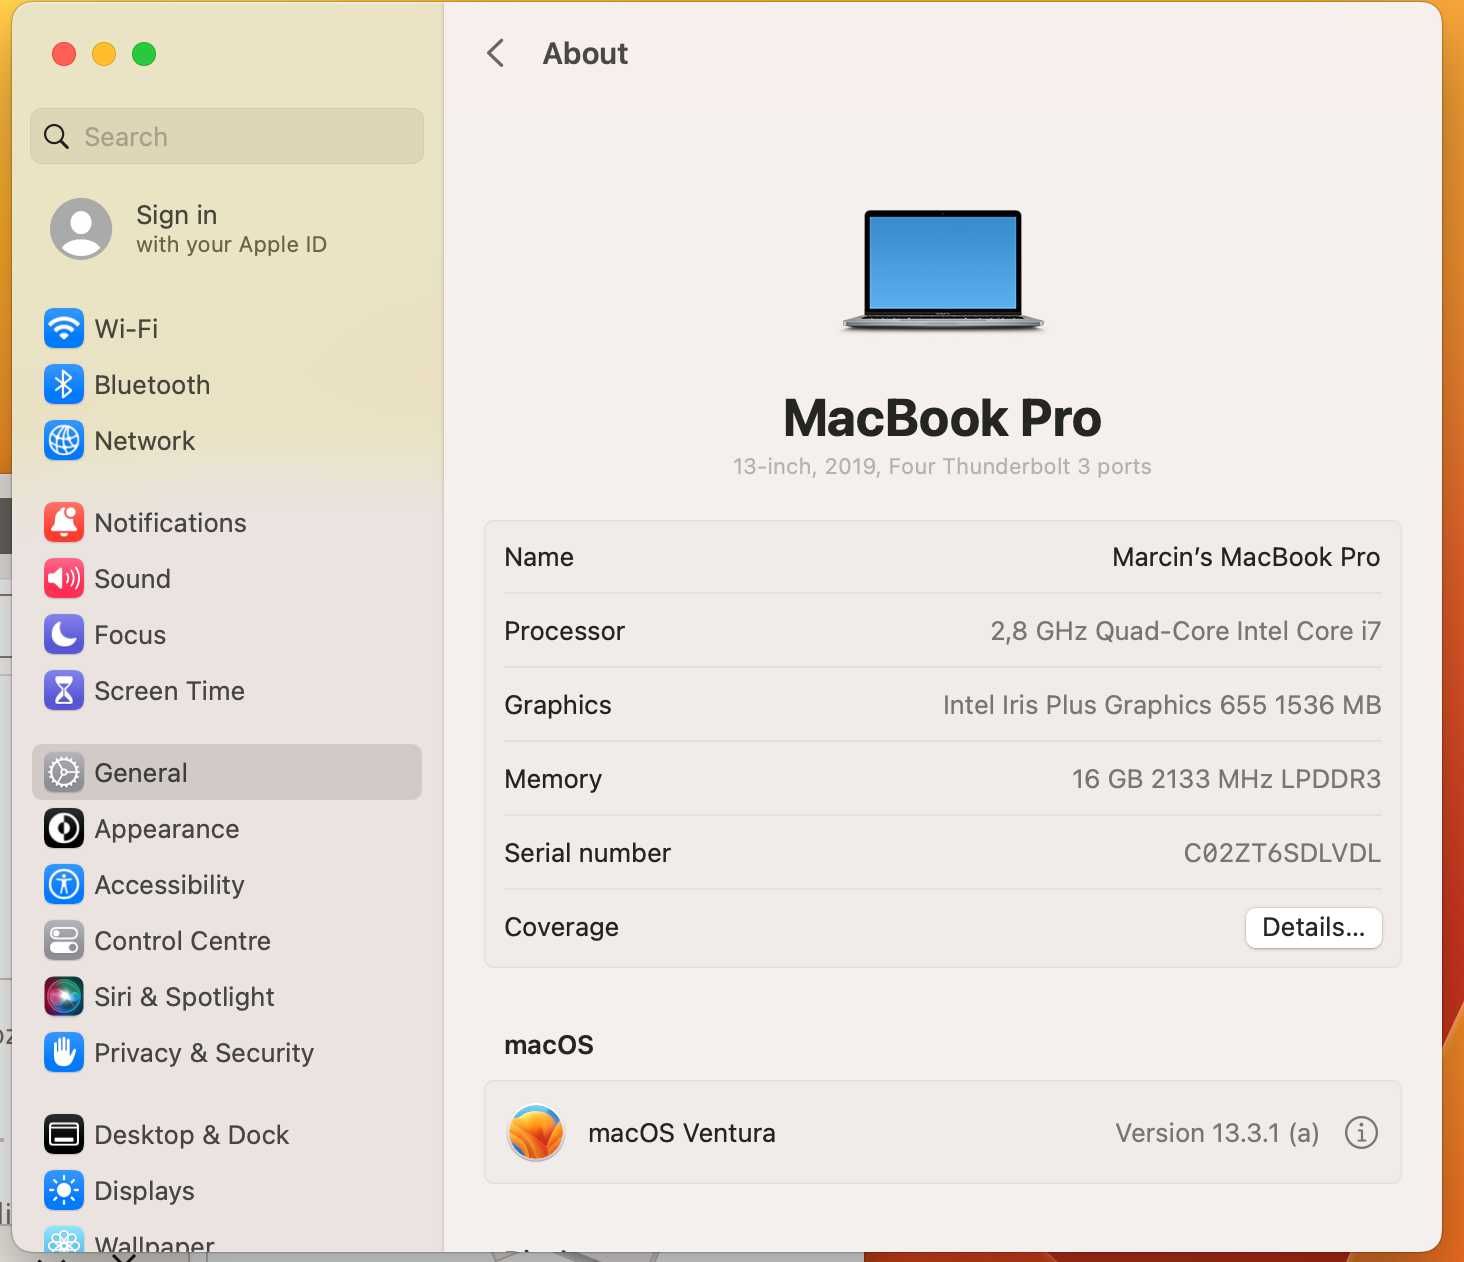This screenshot has height=1262, width=1464.
Task: Click the Sound speaker icon
Action: click(64, 578)
